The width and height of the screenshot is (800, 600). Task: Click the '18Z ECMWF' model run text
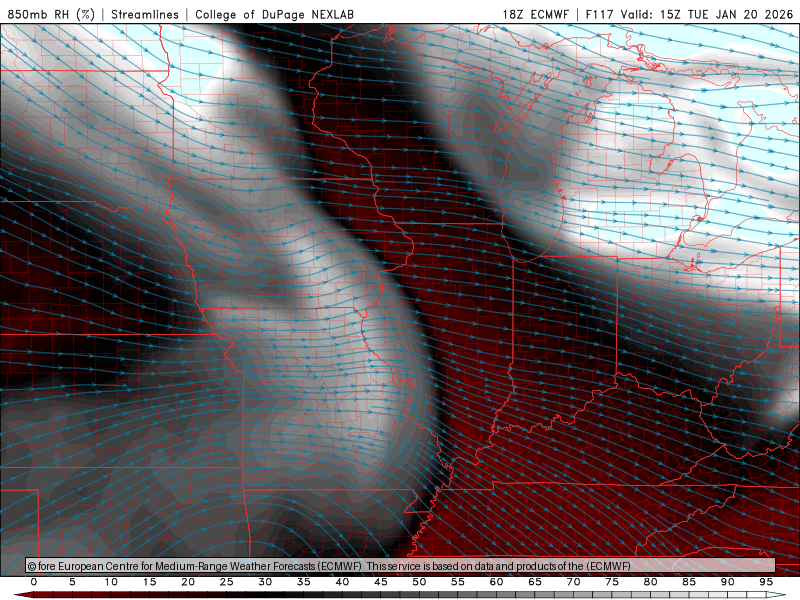(535, 14)
